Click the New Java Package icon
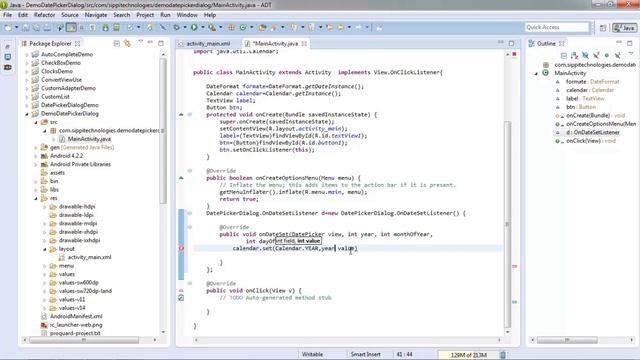640x360 pixels. pos(231,27)
